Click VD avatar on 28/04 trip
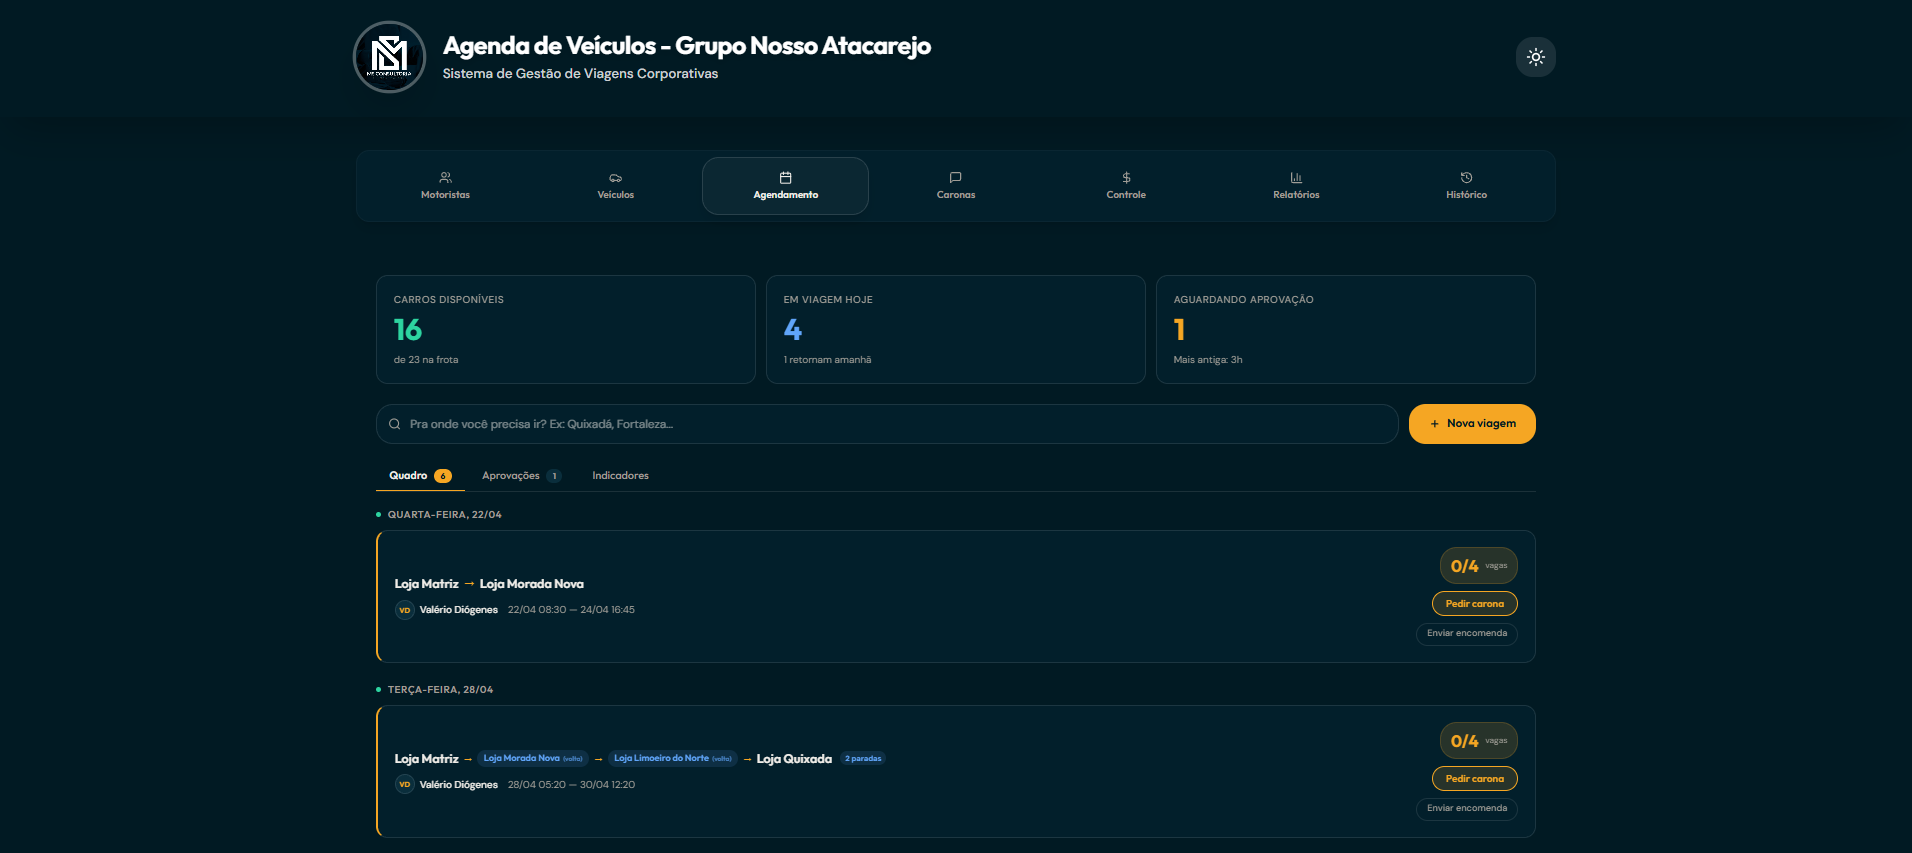The image size is (1912, 853). [405, 785]
